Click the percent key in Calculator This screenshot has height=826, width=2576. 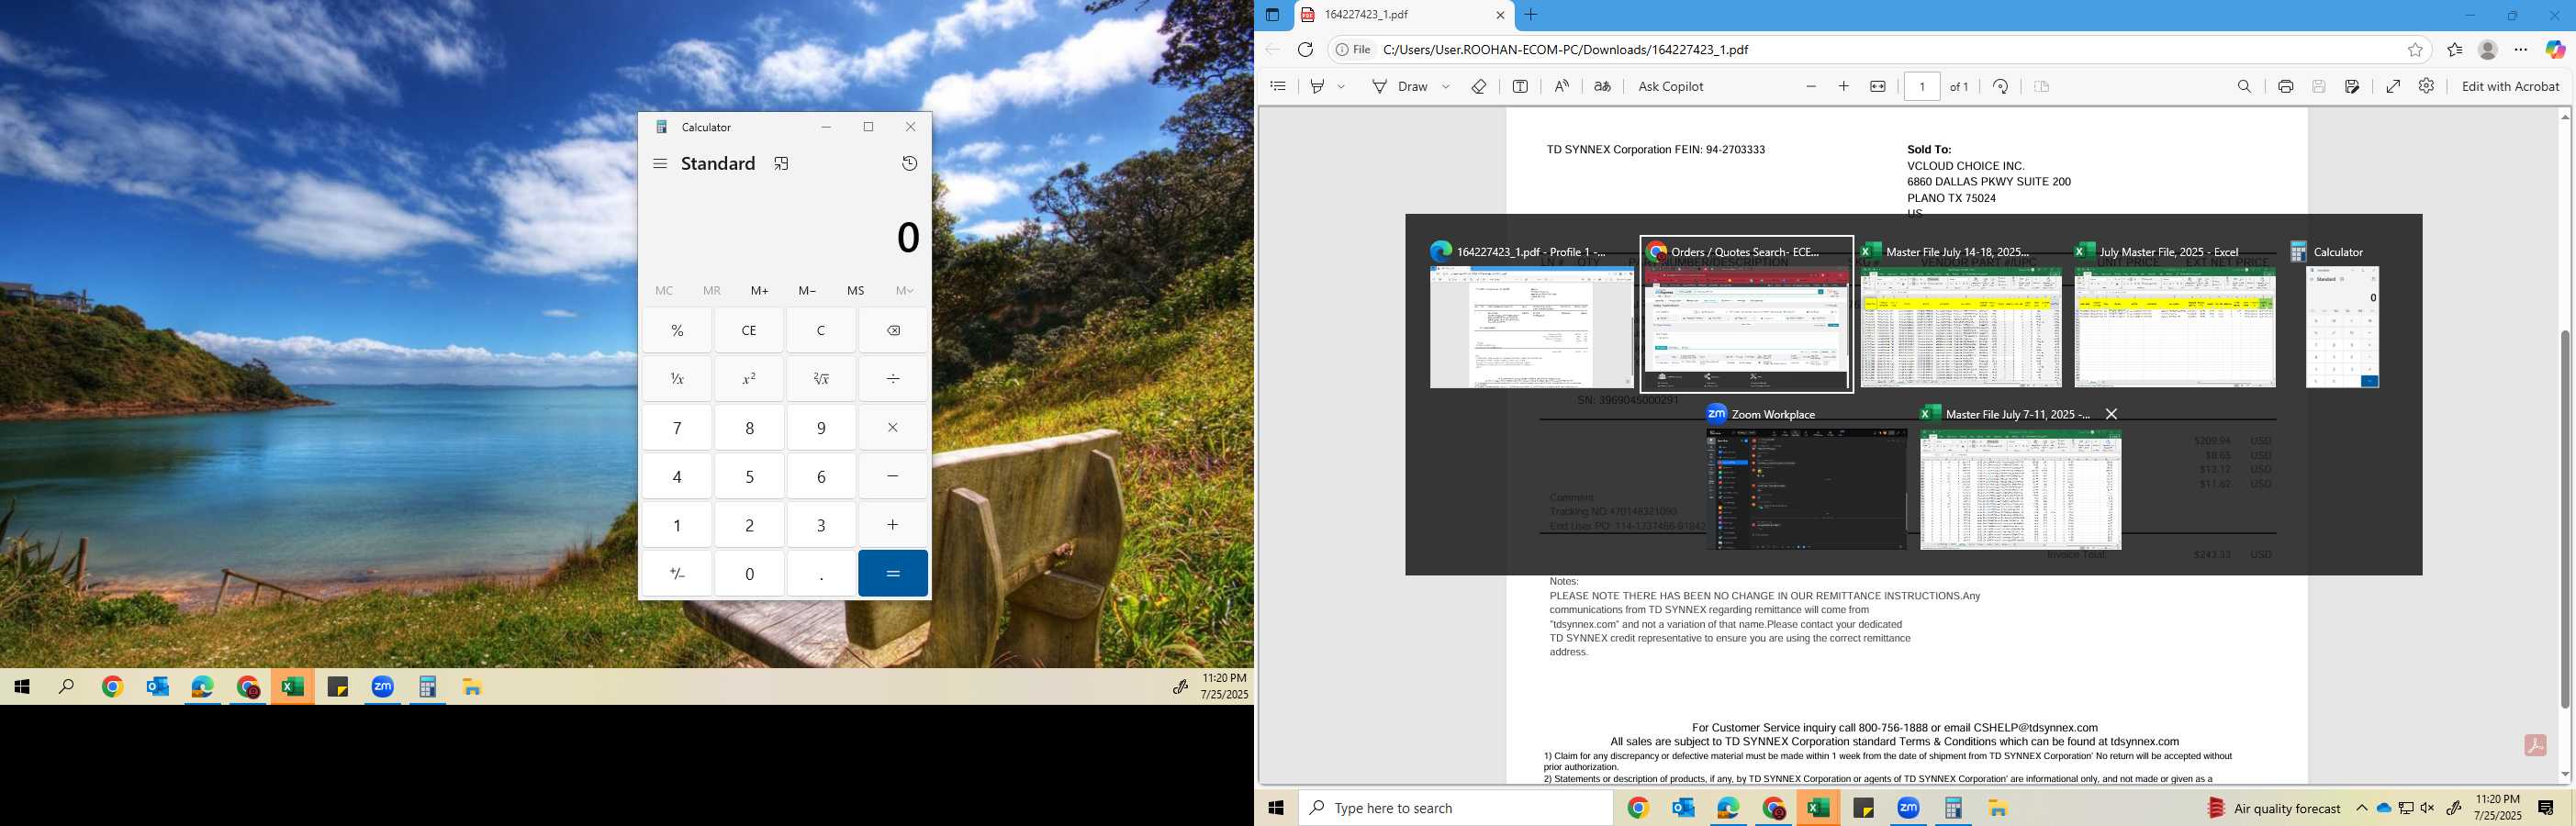click(x=677, y=330)
